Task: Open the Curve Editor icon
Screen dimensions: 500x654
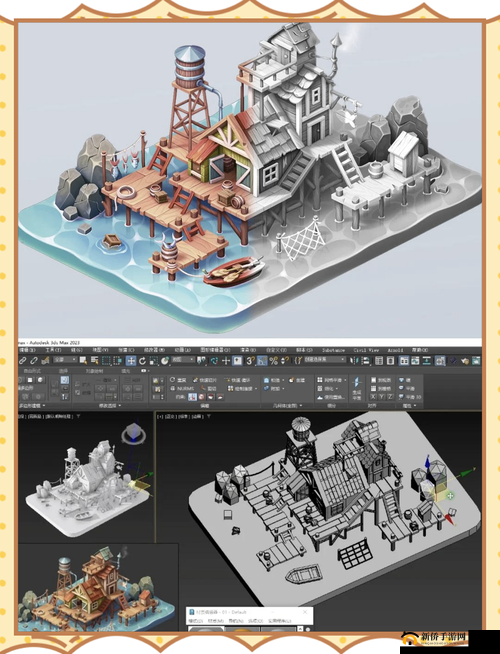Action: pyautogui.click(x=415, y=360)
